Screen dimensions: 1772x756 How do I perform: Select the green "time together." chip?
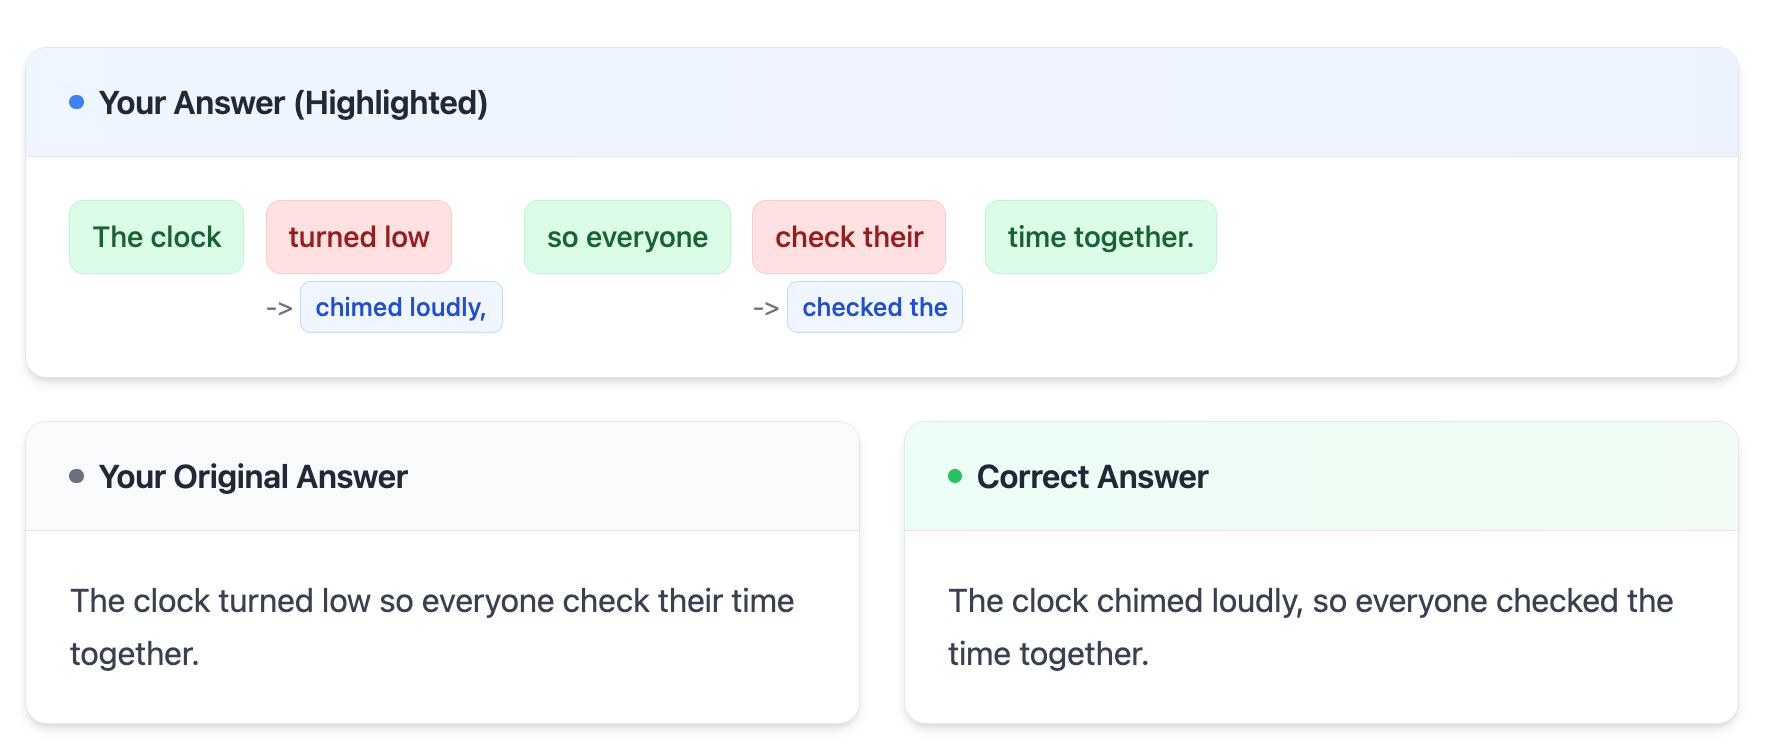(1100, 237)
